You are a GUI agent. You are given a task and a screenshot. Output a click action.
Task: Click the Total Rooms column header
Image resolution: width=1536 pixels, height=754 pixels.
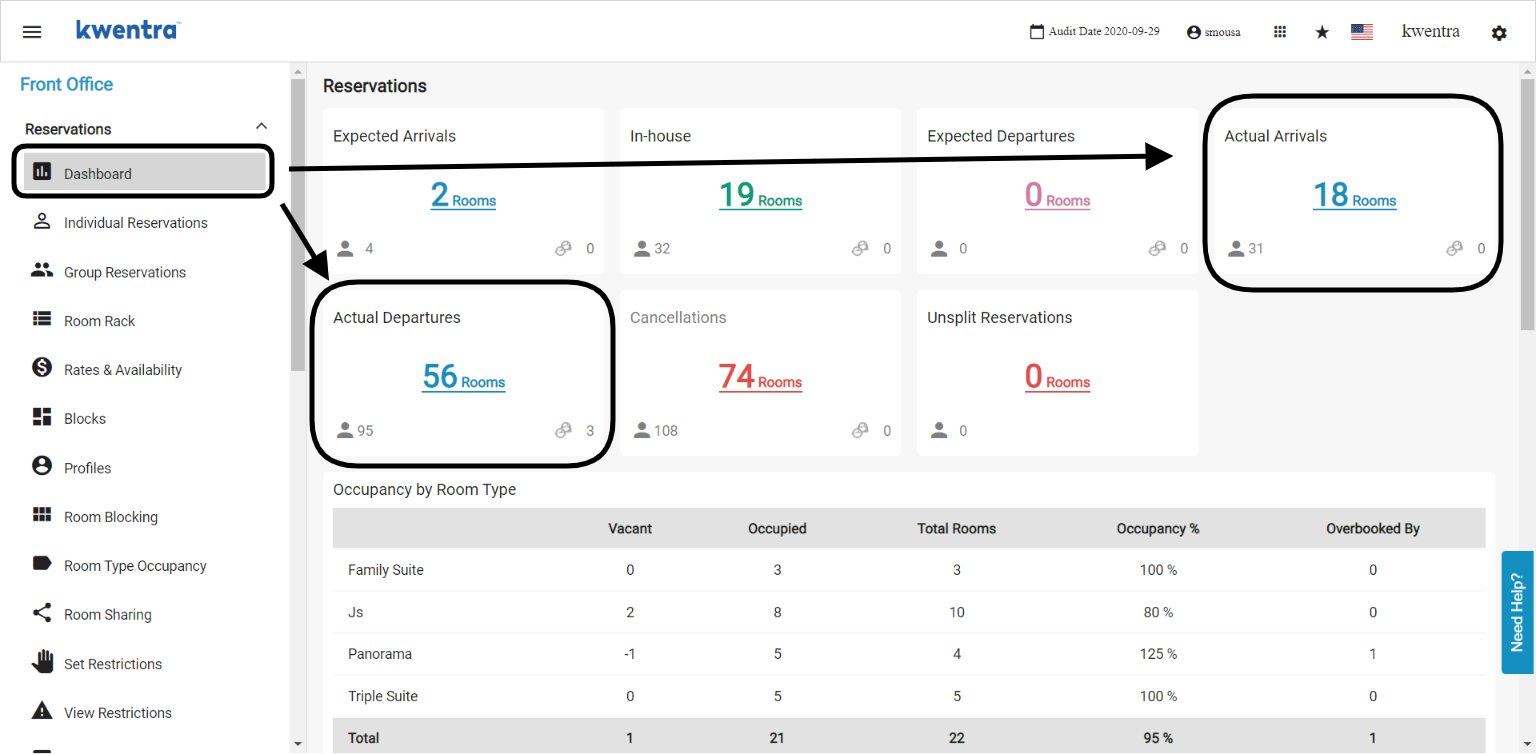[x=957, y=528]
